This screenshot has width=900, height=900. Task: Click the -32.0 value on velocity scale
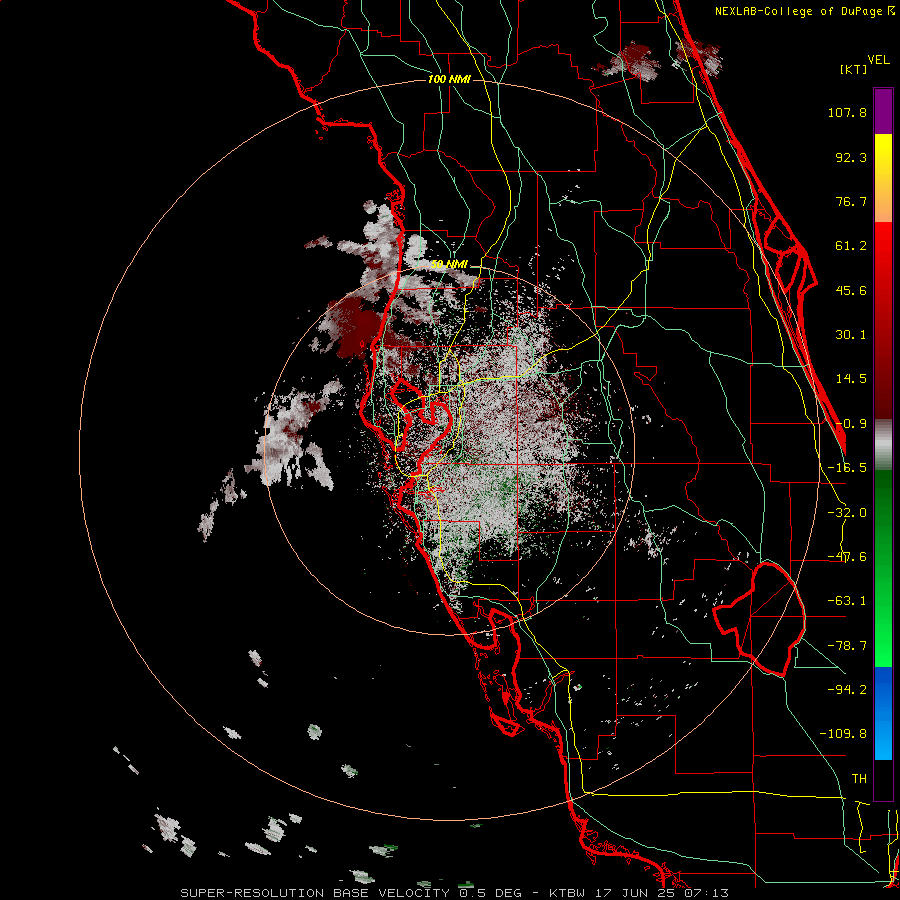tap(847, 513)
